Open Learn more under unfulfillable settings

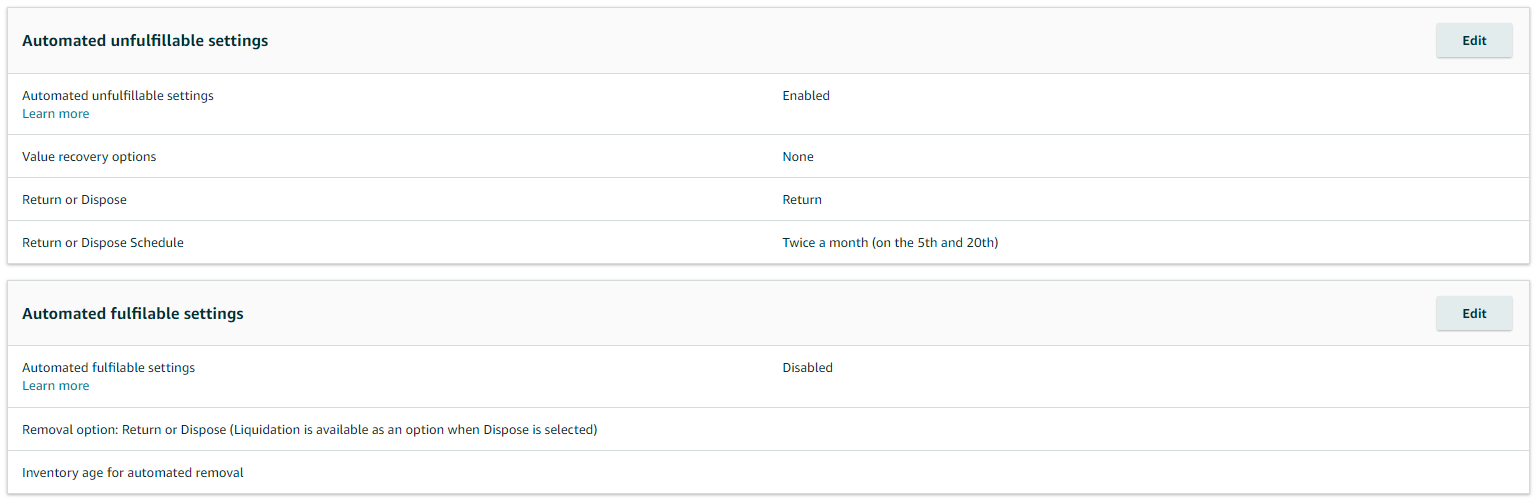[x=56, y=114]
